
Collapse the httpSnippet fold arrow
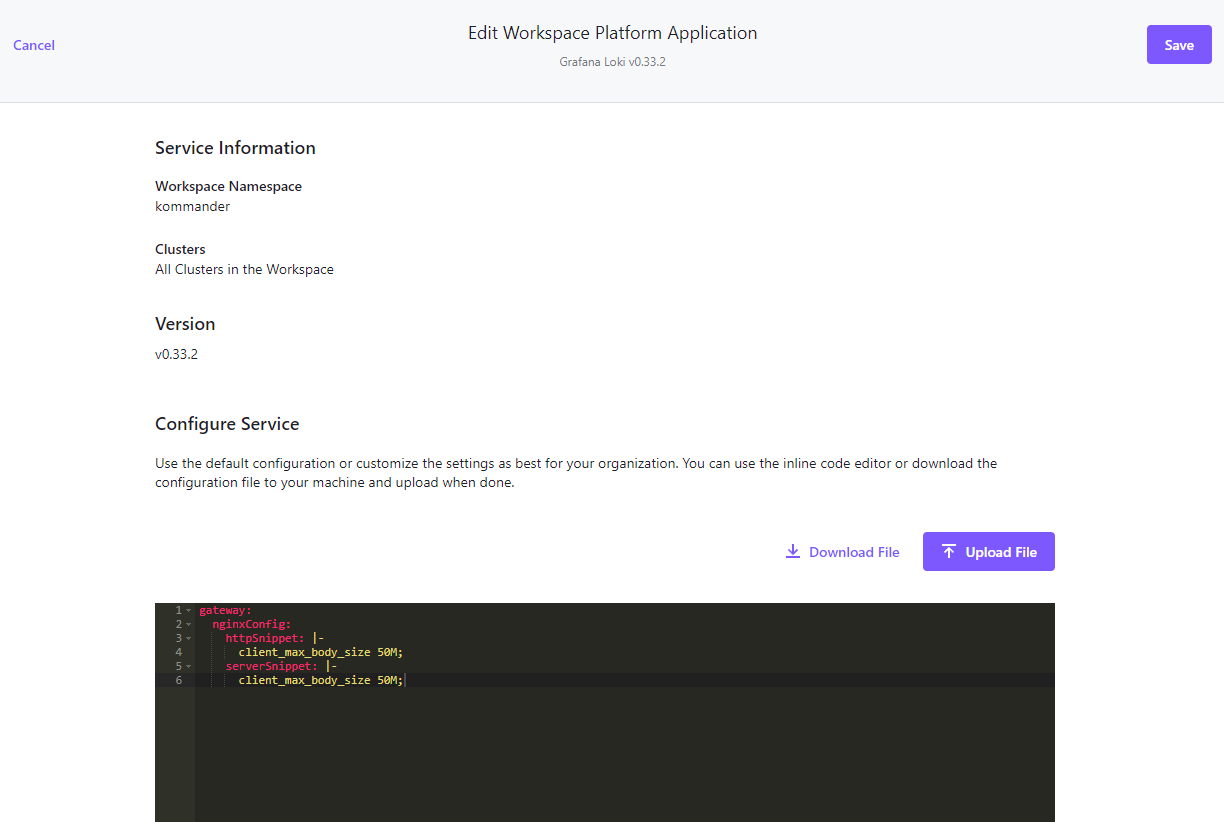coord(188,638)
